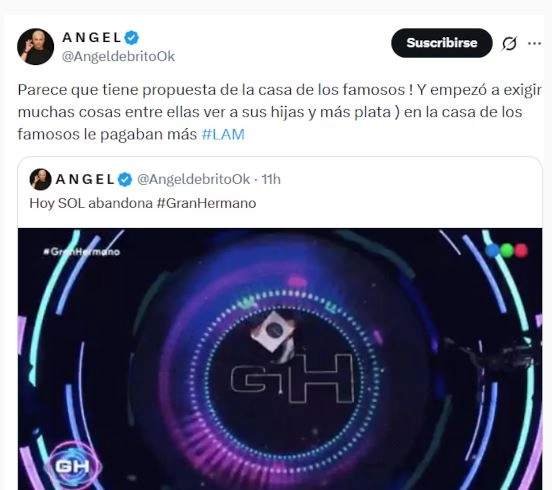Click the ANGEL display name in header
This screenshot has height=490, width=552.
92,37
